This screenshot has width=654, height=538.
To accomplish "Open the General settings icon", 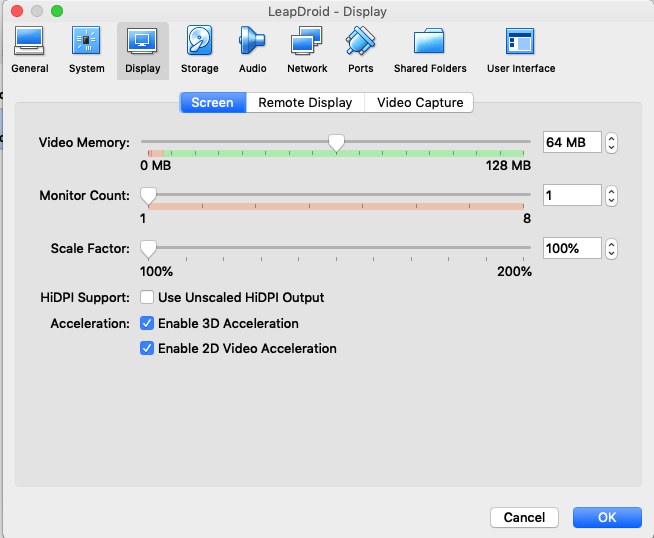I will (29, 49).
